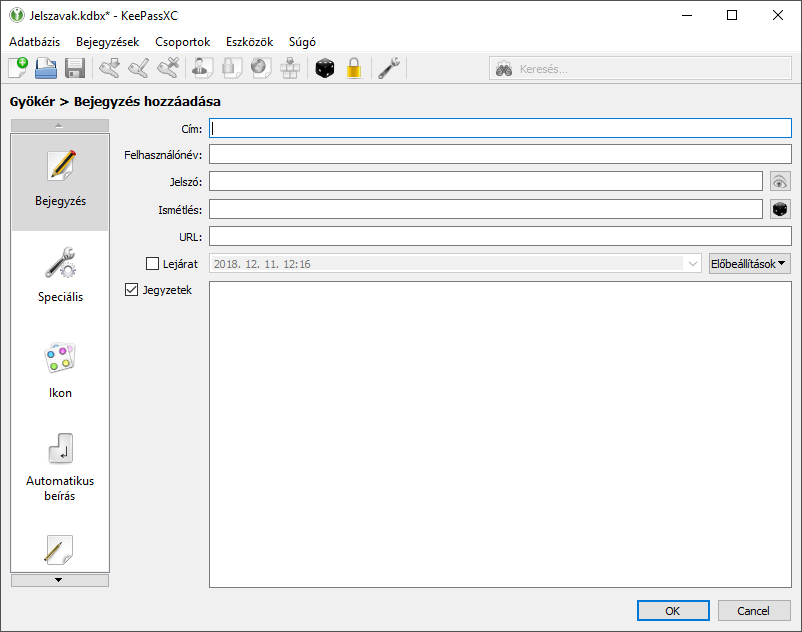Click the Cancel button
802x632 pixels.
pos(754,611)
